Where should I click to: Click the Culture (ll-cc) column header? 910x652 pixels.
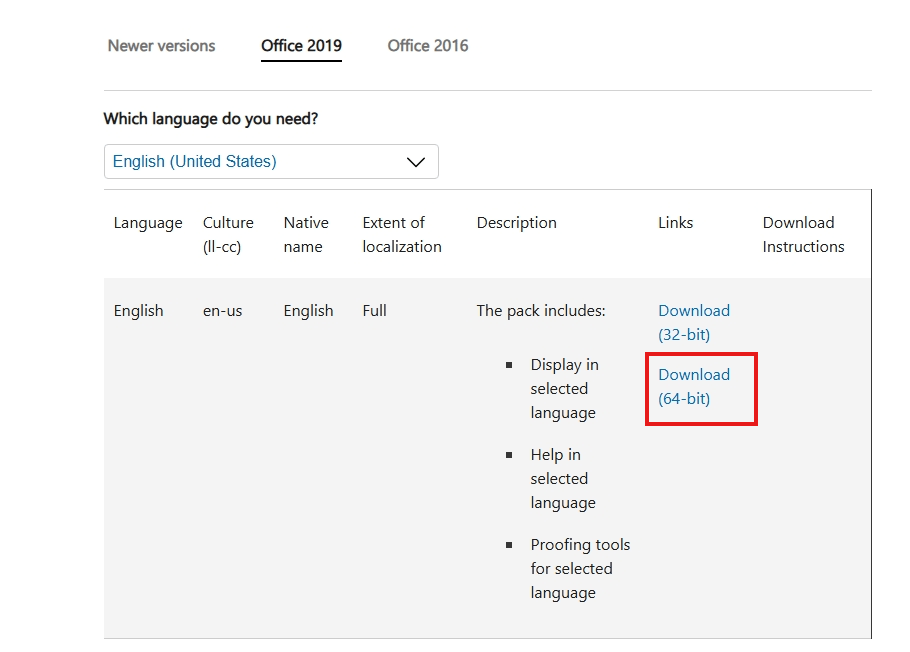(x=228, y=235)
